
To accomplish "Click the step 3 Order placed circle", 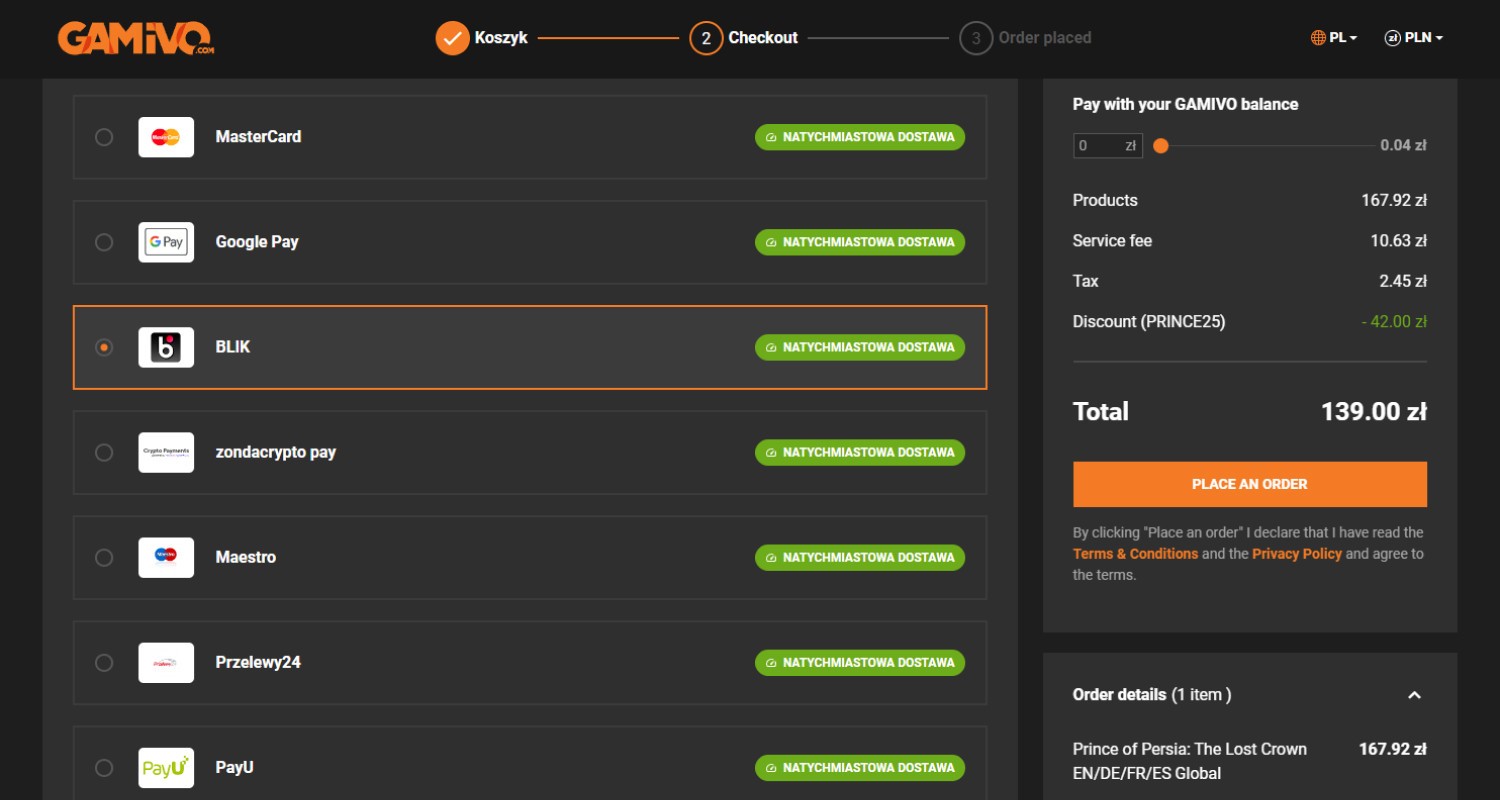I will point(976,38).
